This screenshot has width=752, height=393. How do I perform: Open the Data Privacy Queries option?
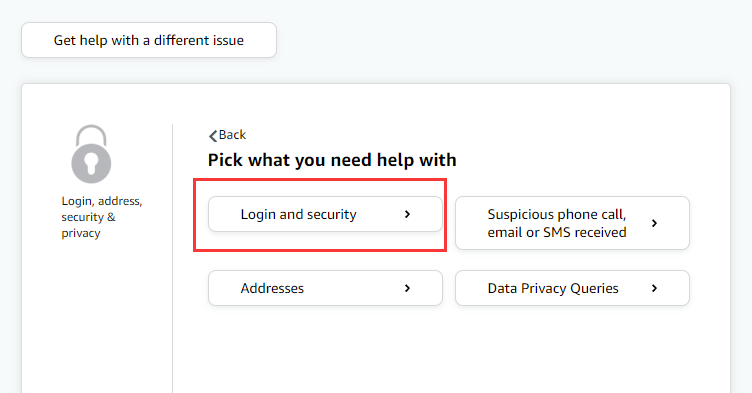572,288
